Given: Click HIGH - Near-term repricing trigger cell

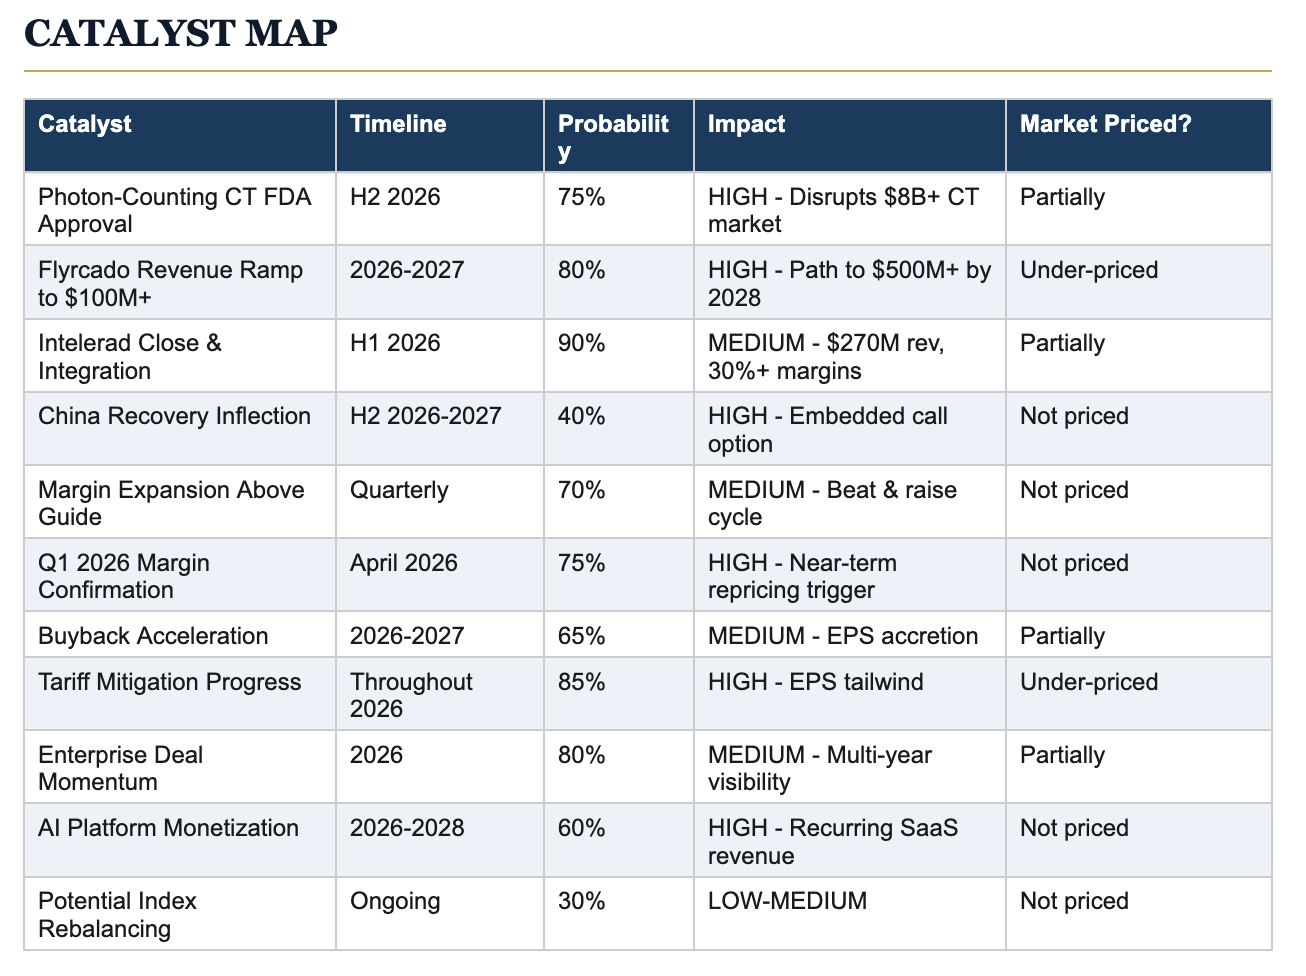Looking at the screenshot, I should click(x=850, y=575).
